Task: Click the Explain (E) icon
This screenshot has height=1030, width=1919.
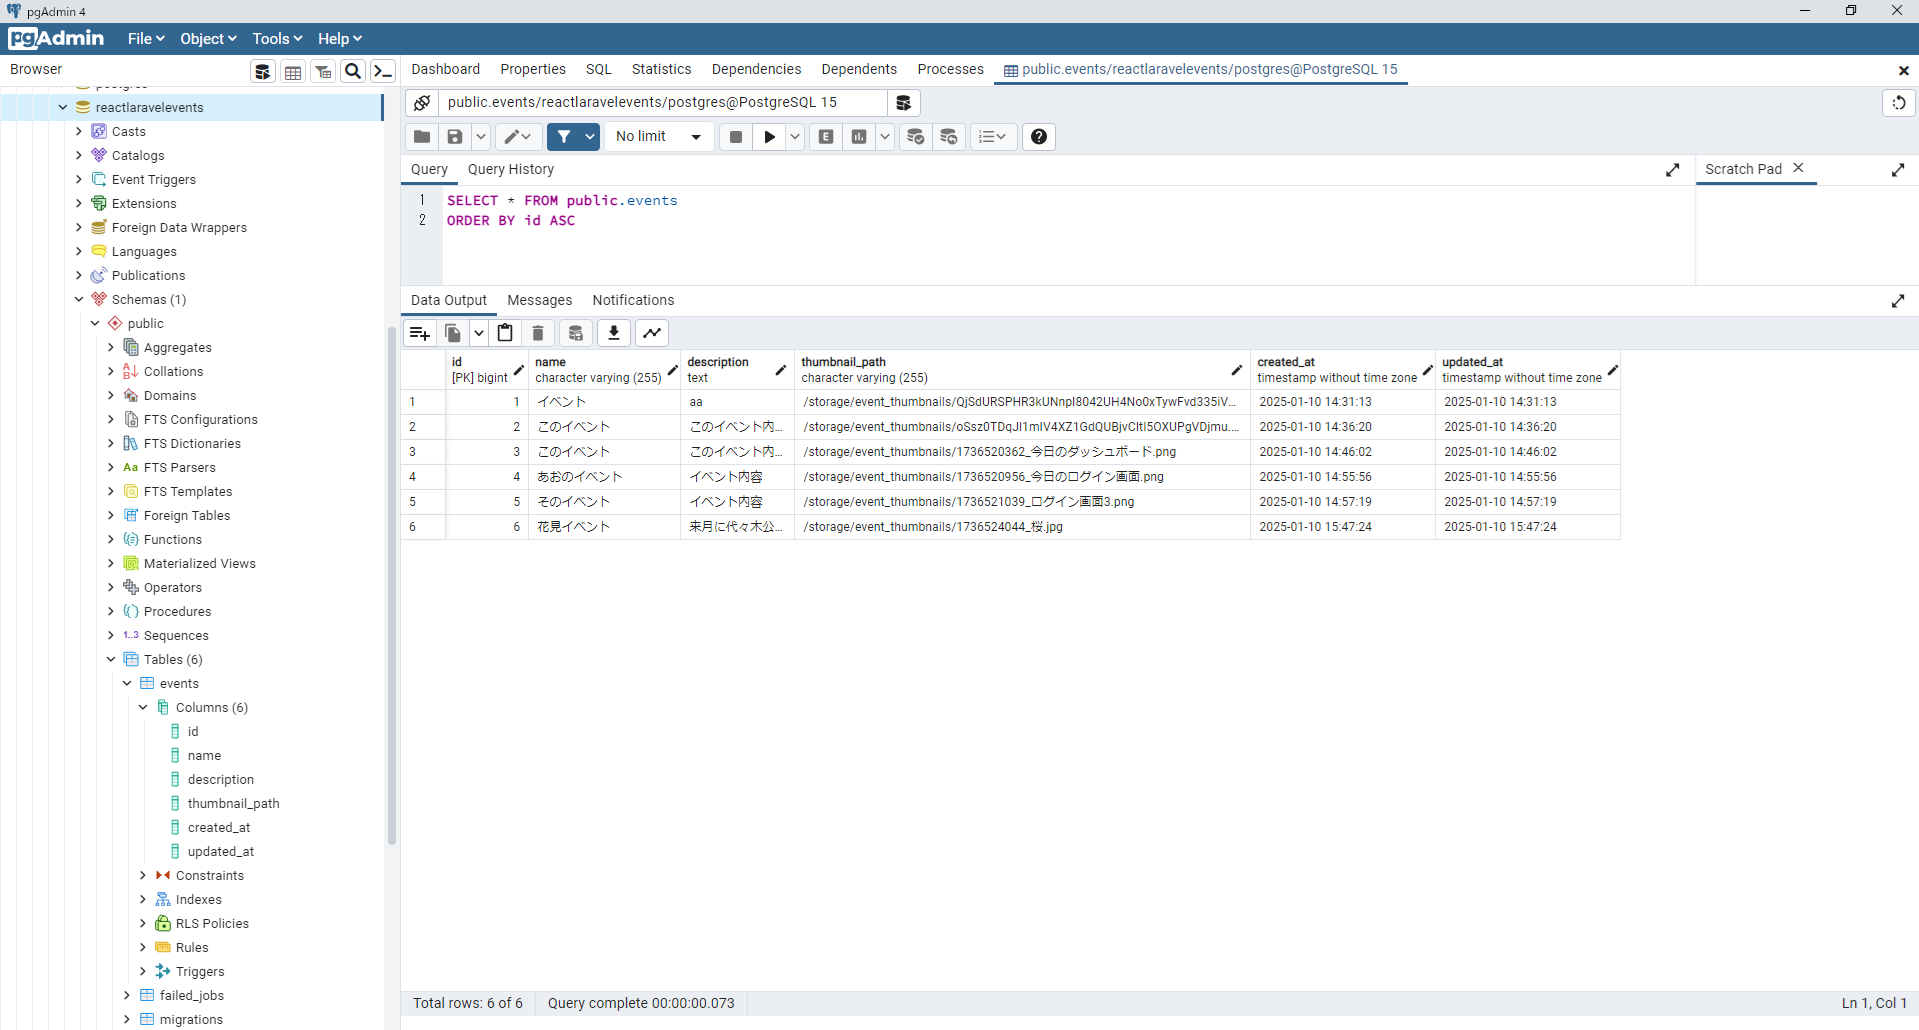Action: click(826, 137)
